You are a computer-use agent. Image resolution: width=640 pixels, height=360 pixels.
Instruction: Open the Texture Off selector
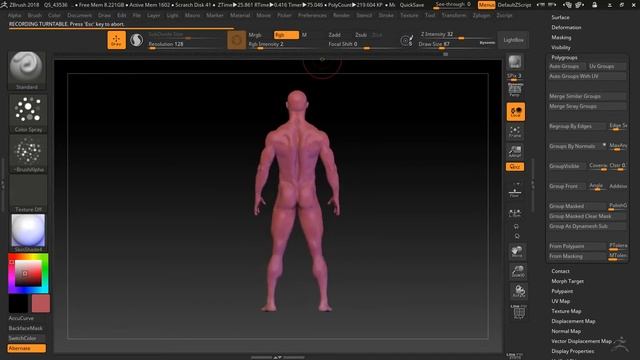(x=28, y=194)
